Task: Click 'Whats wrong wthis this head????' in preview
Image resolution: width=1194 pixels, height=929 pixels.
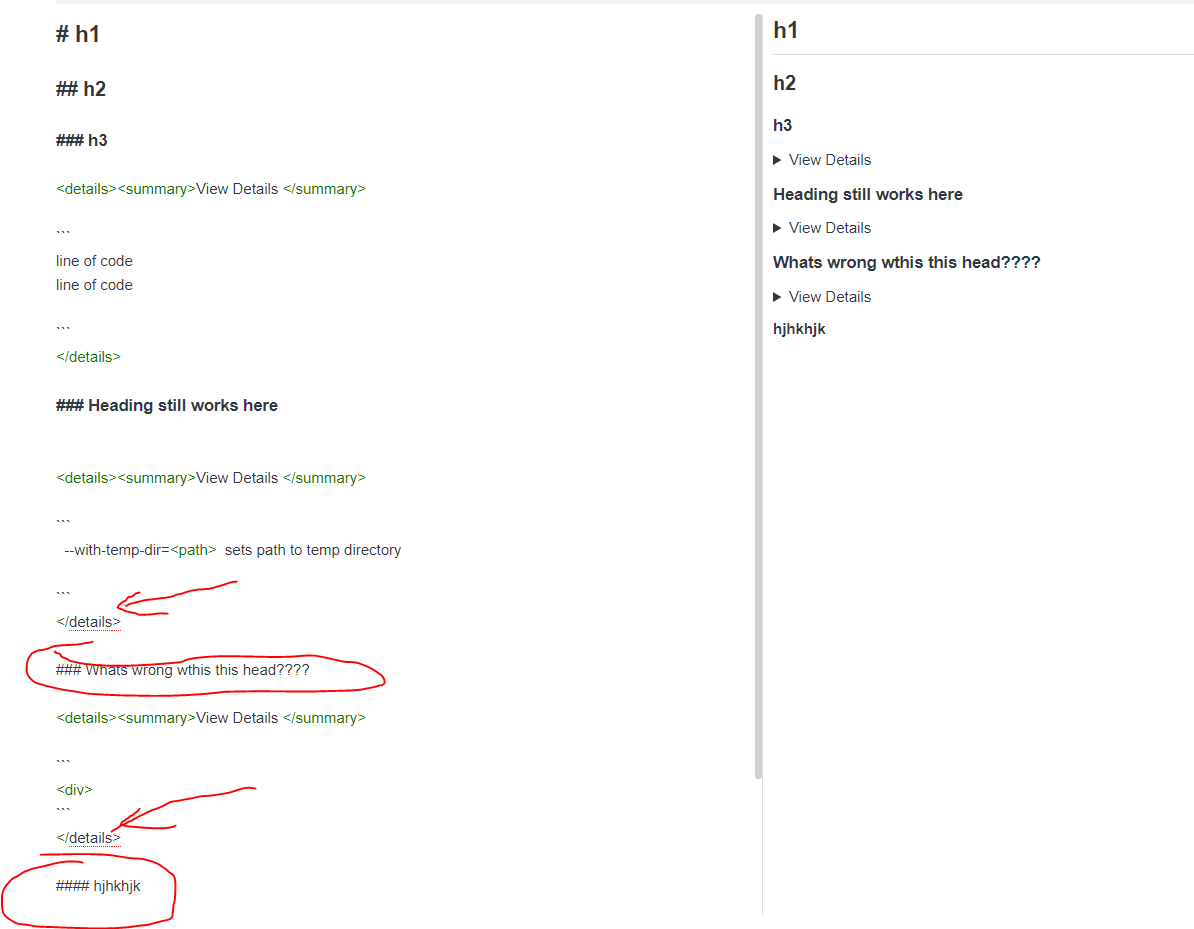Action: [906, 263]
